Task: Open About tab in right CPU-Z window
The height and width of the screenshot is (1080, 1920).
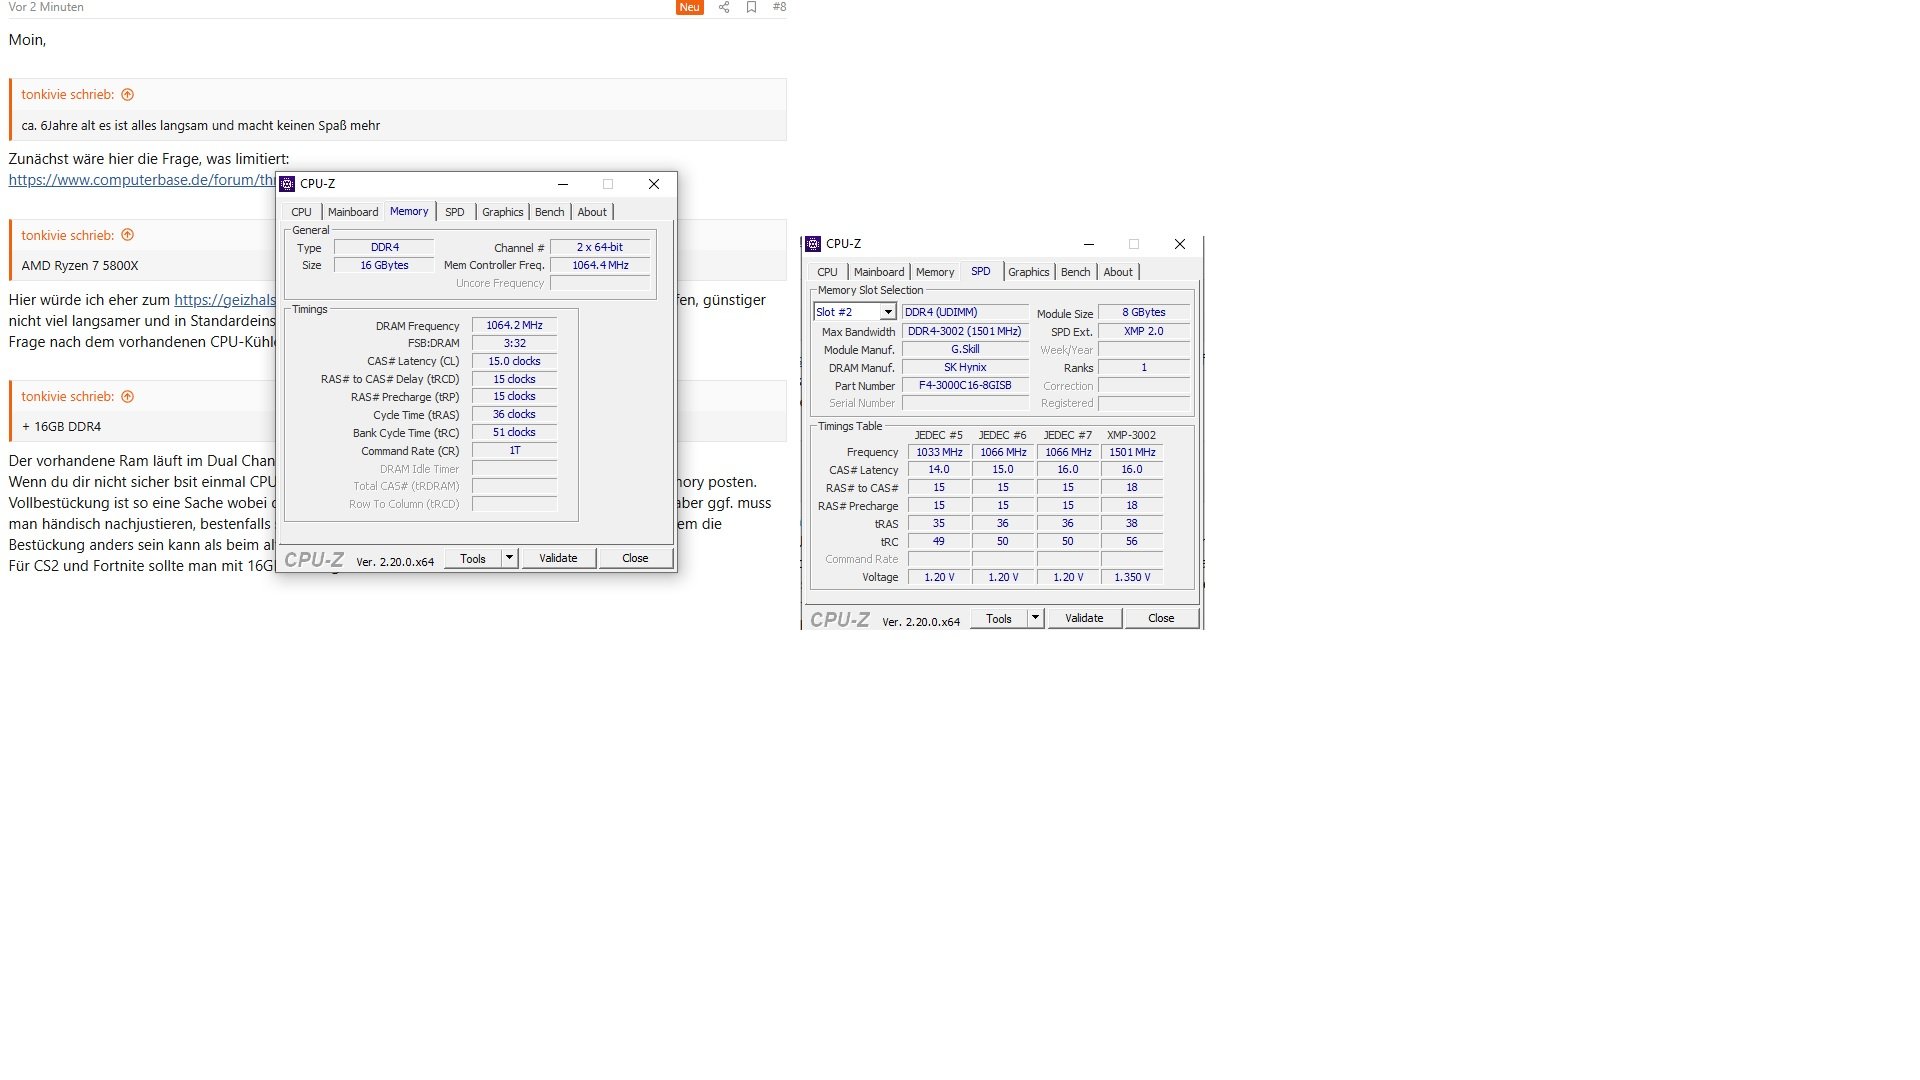Action: click(x=1118, y=272)
